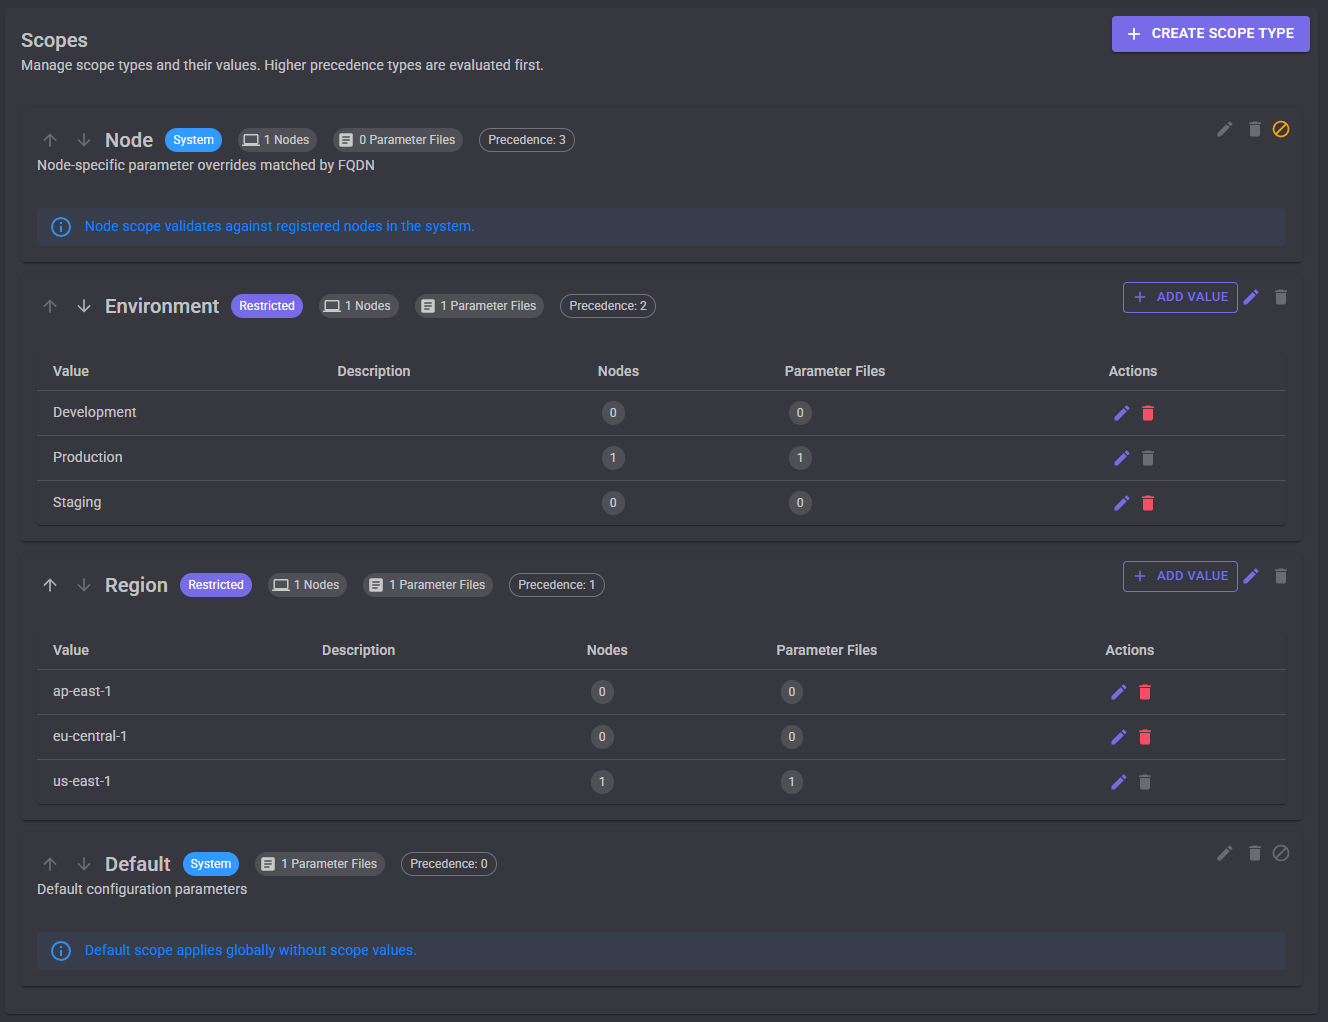This screenshot has height=1022, width=1328.
Task: Delete the eu-central-1 region value
Action: pos(1145,737)
